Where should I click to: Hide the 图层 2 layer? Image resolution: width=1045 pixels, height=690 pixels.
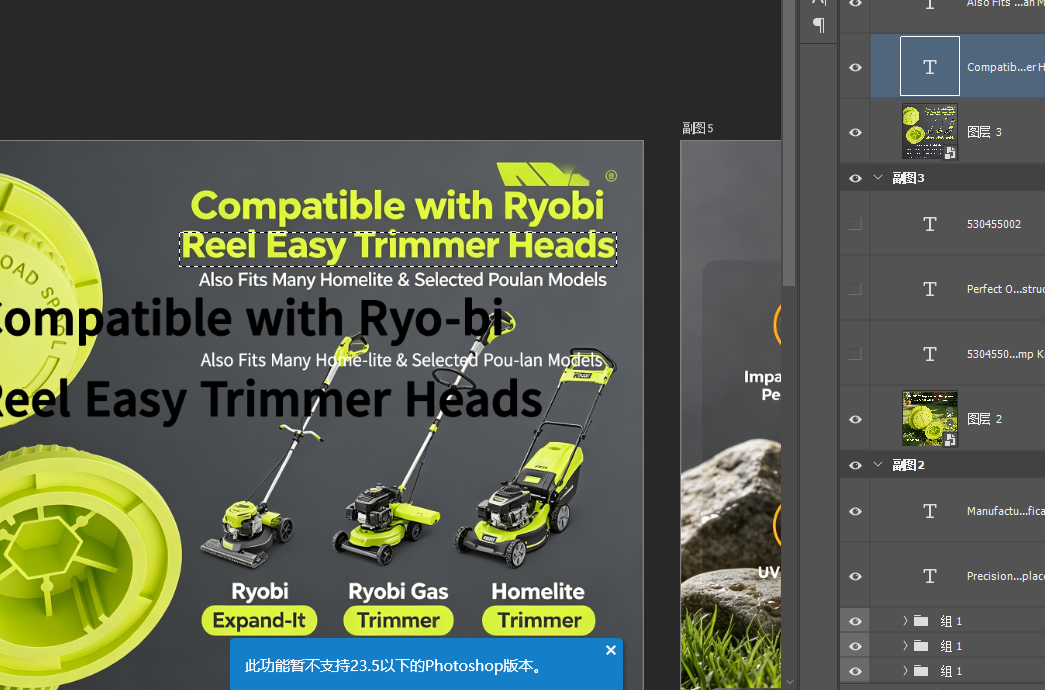point(855,419)
